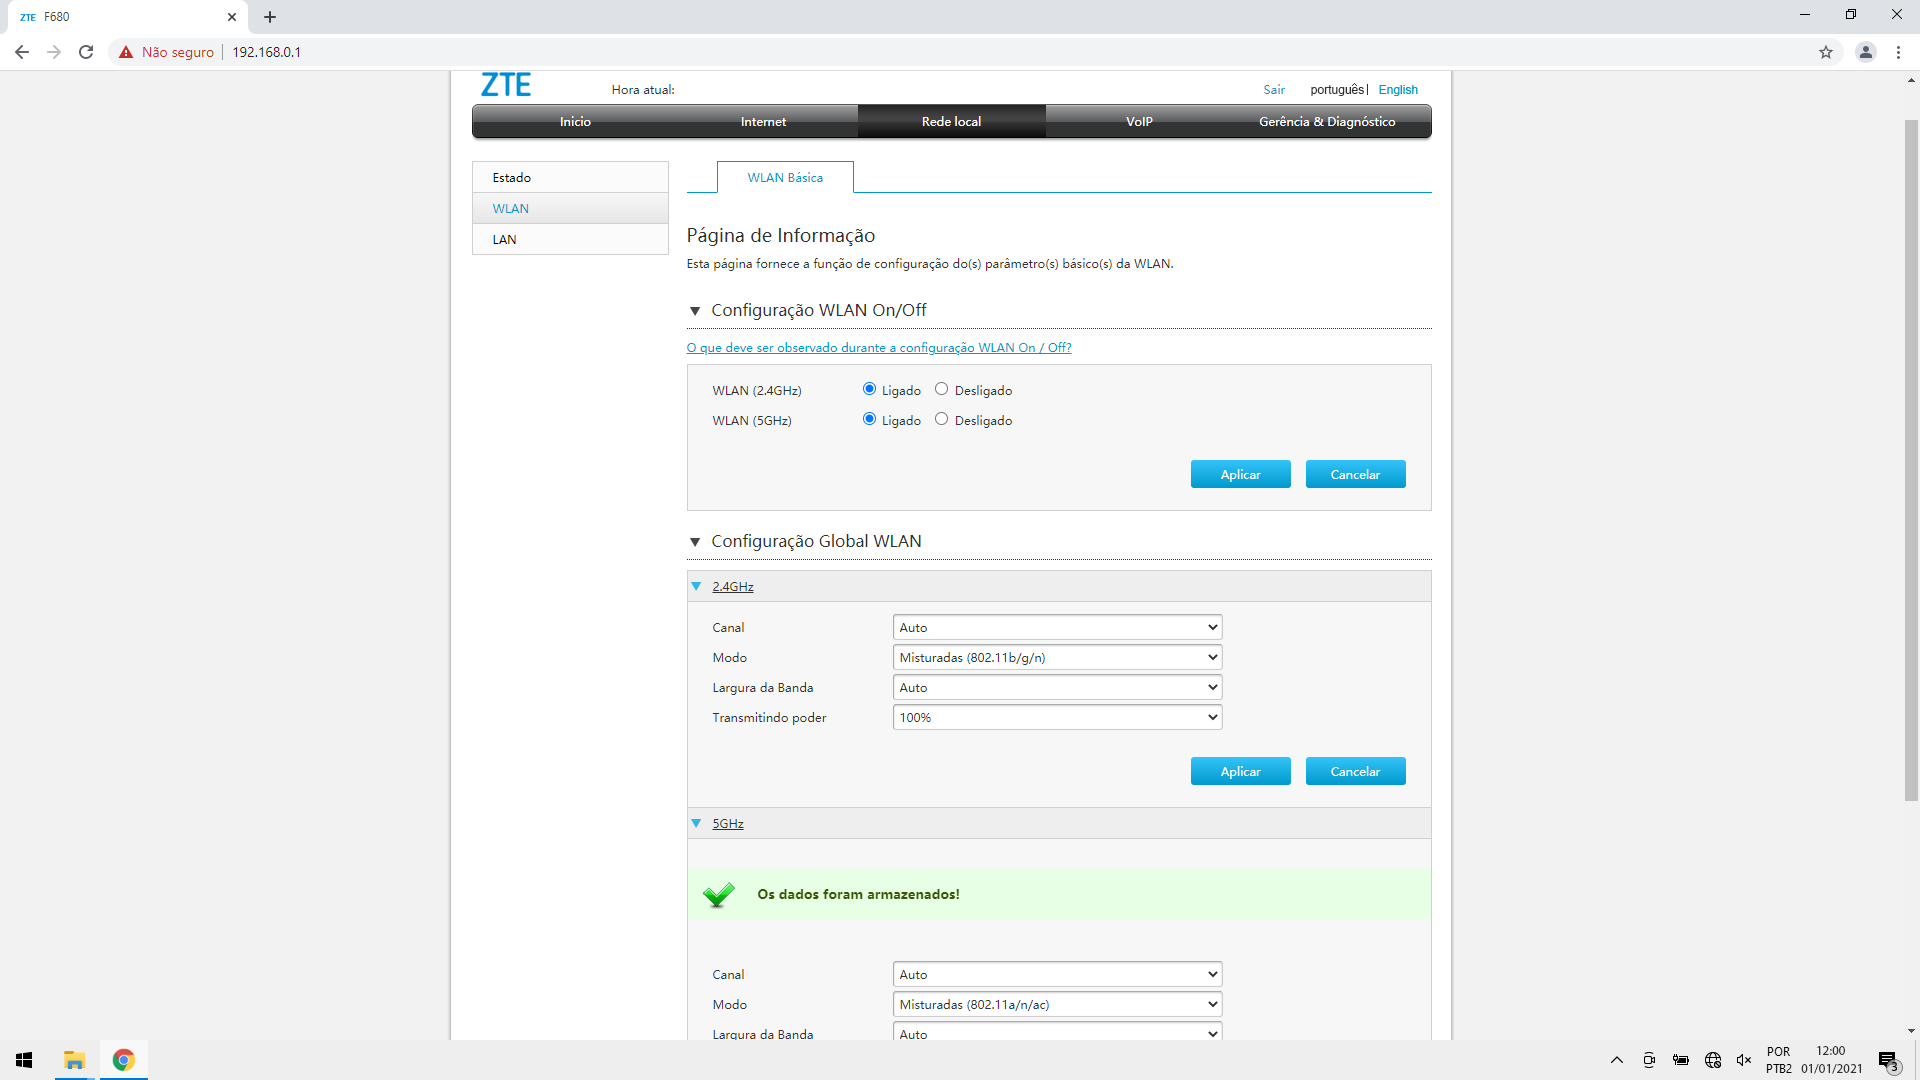
Task: Select Desligado for WLAN 2.4GHz
Action: click(941, 388)
